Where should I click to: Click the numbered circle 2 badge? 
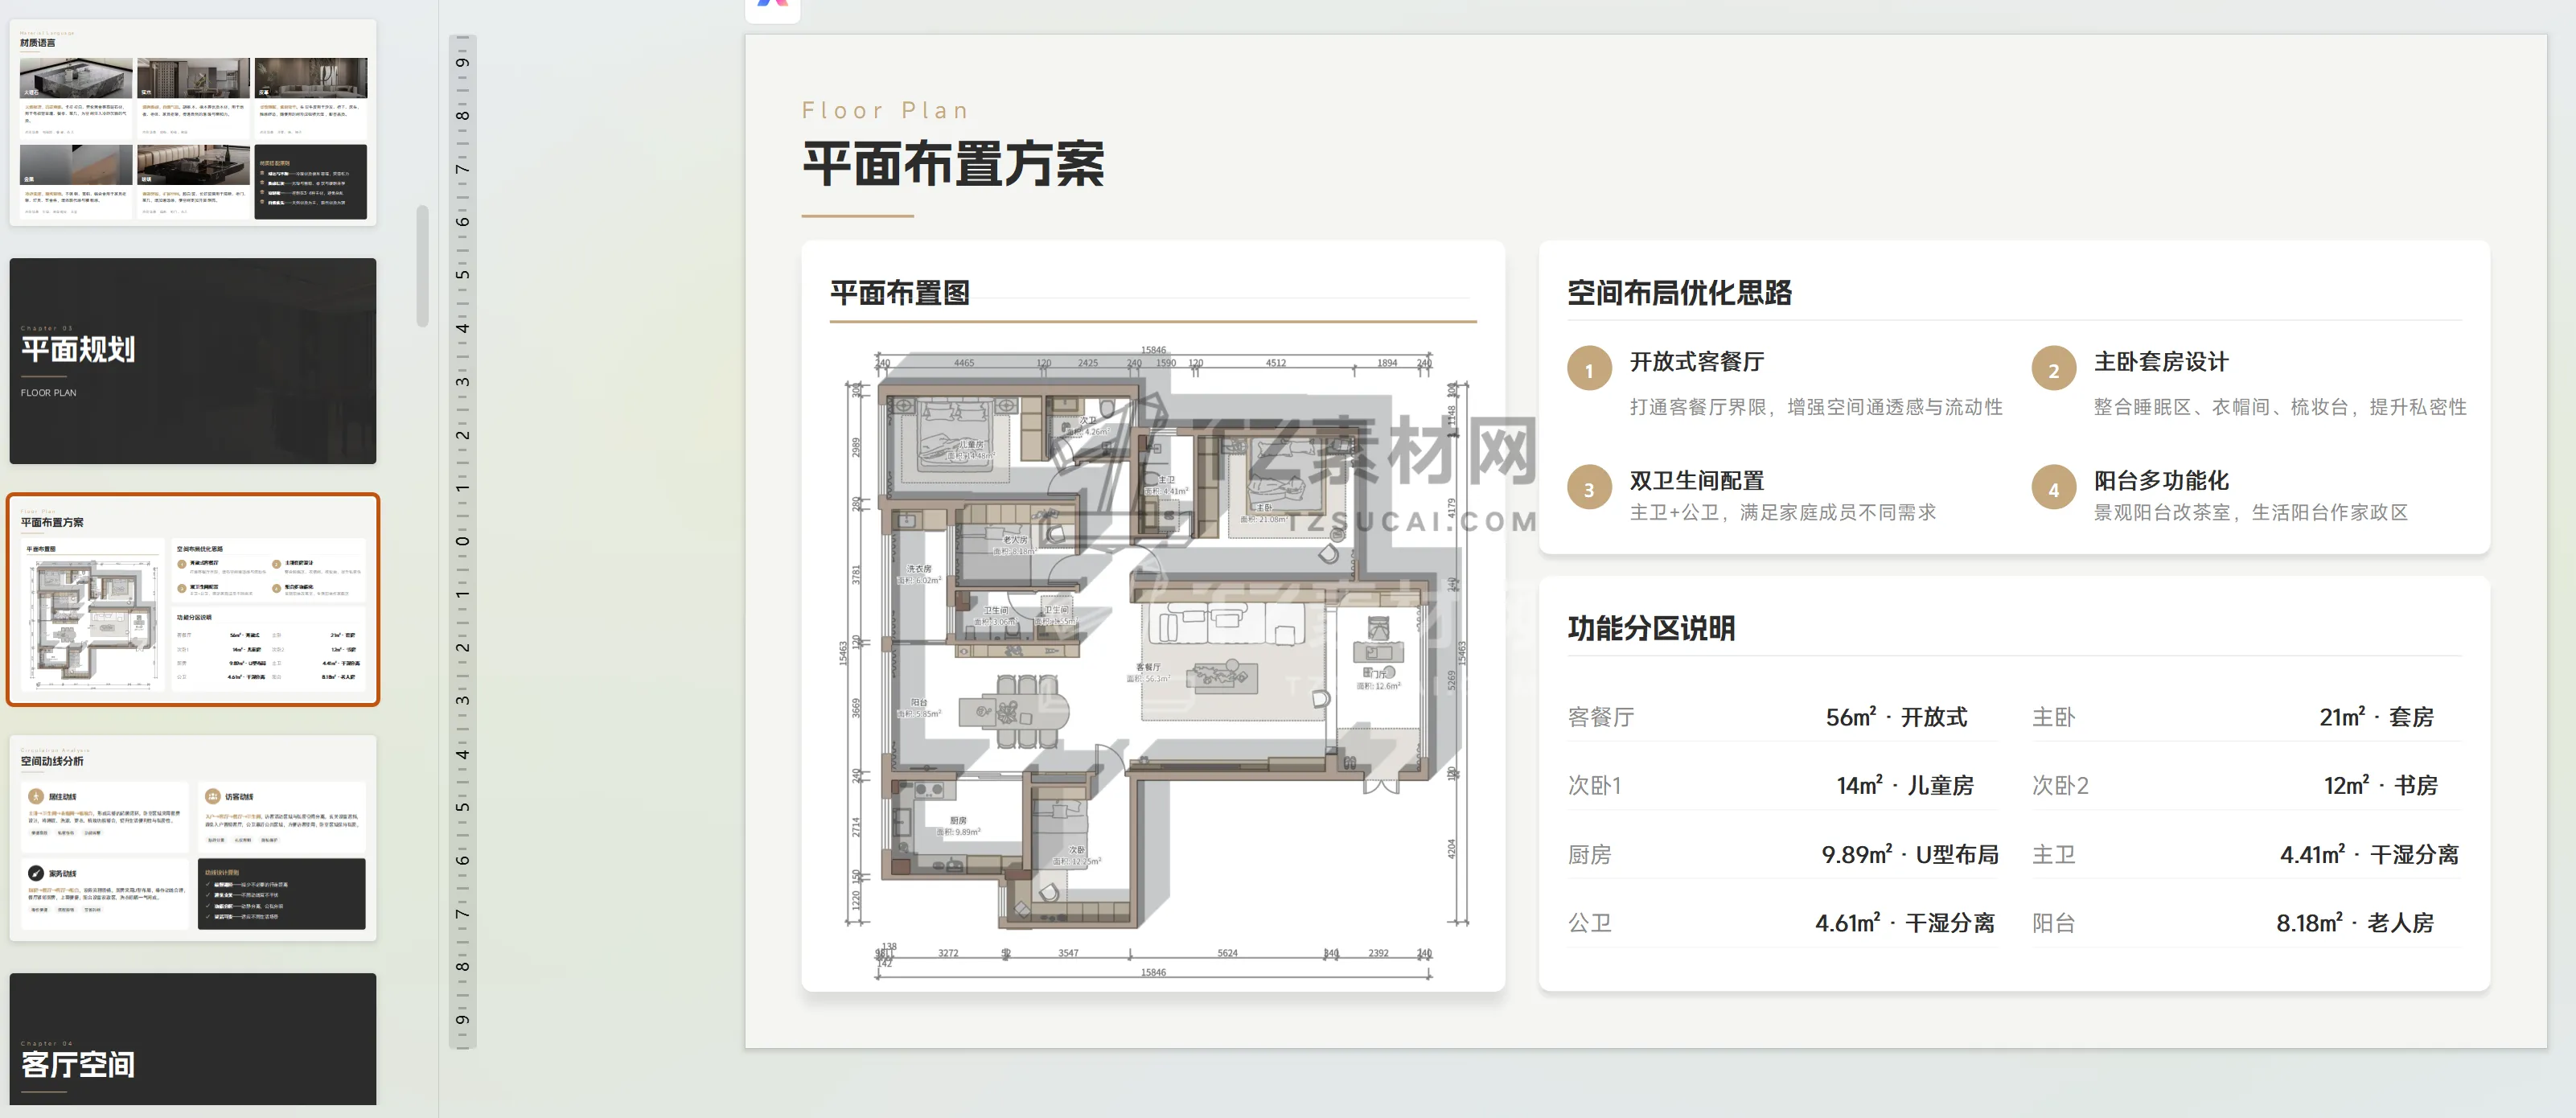(x=2053, y=370)
